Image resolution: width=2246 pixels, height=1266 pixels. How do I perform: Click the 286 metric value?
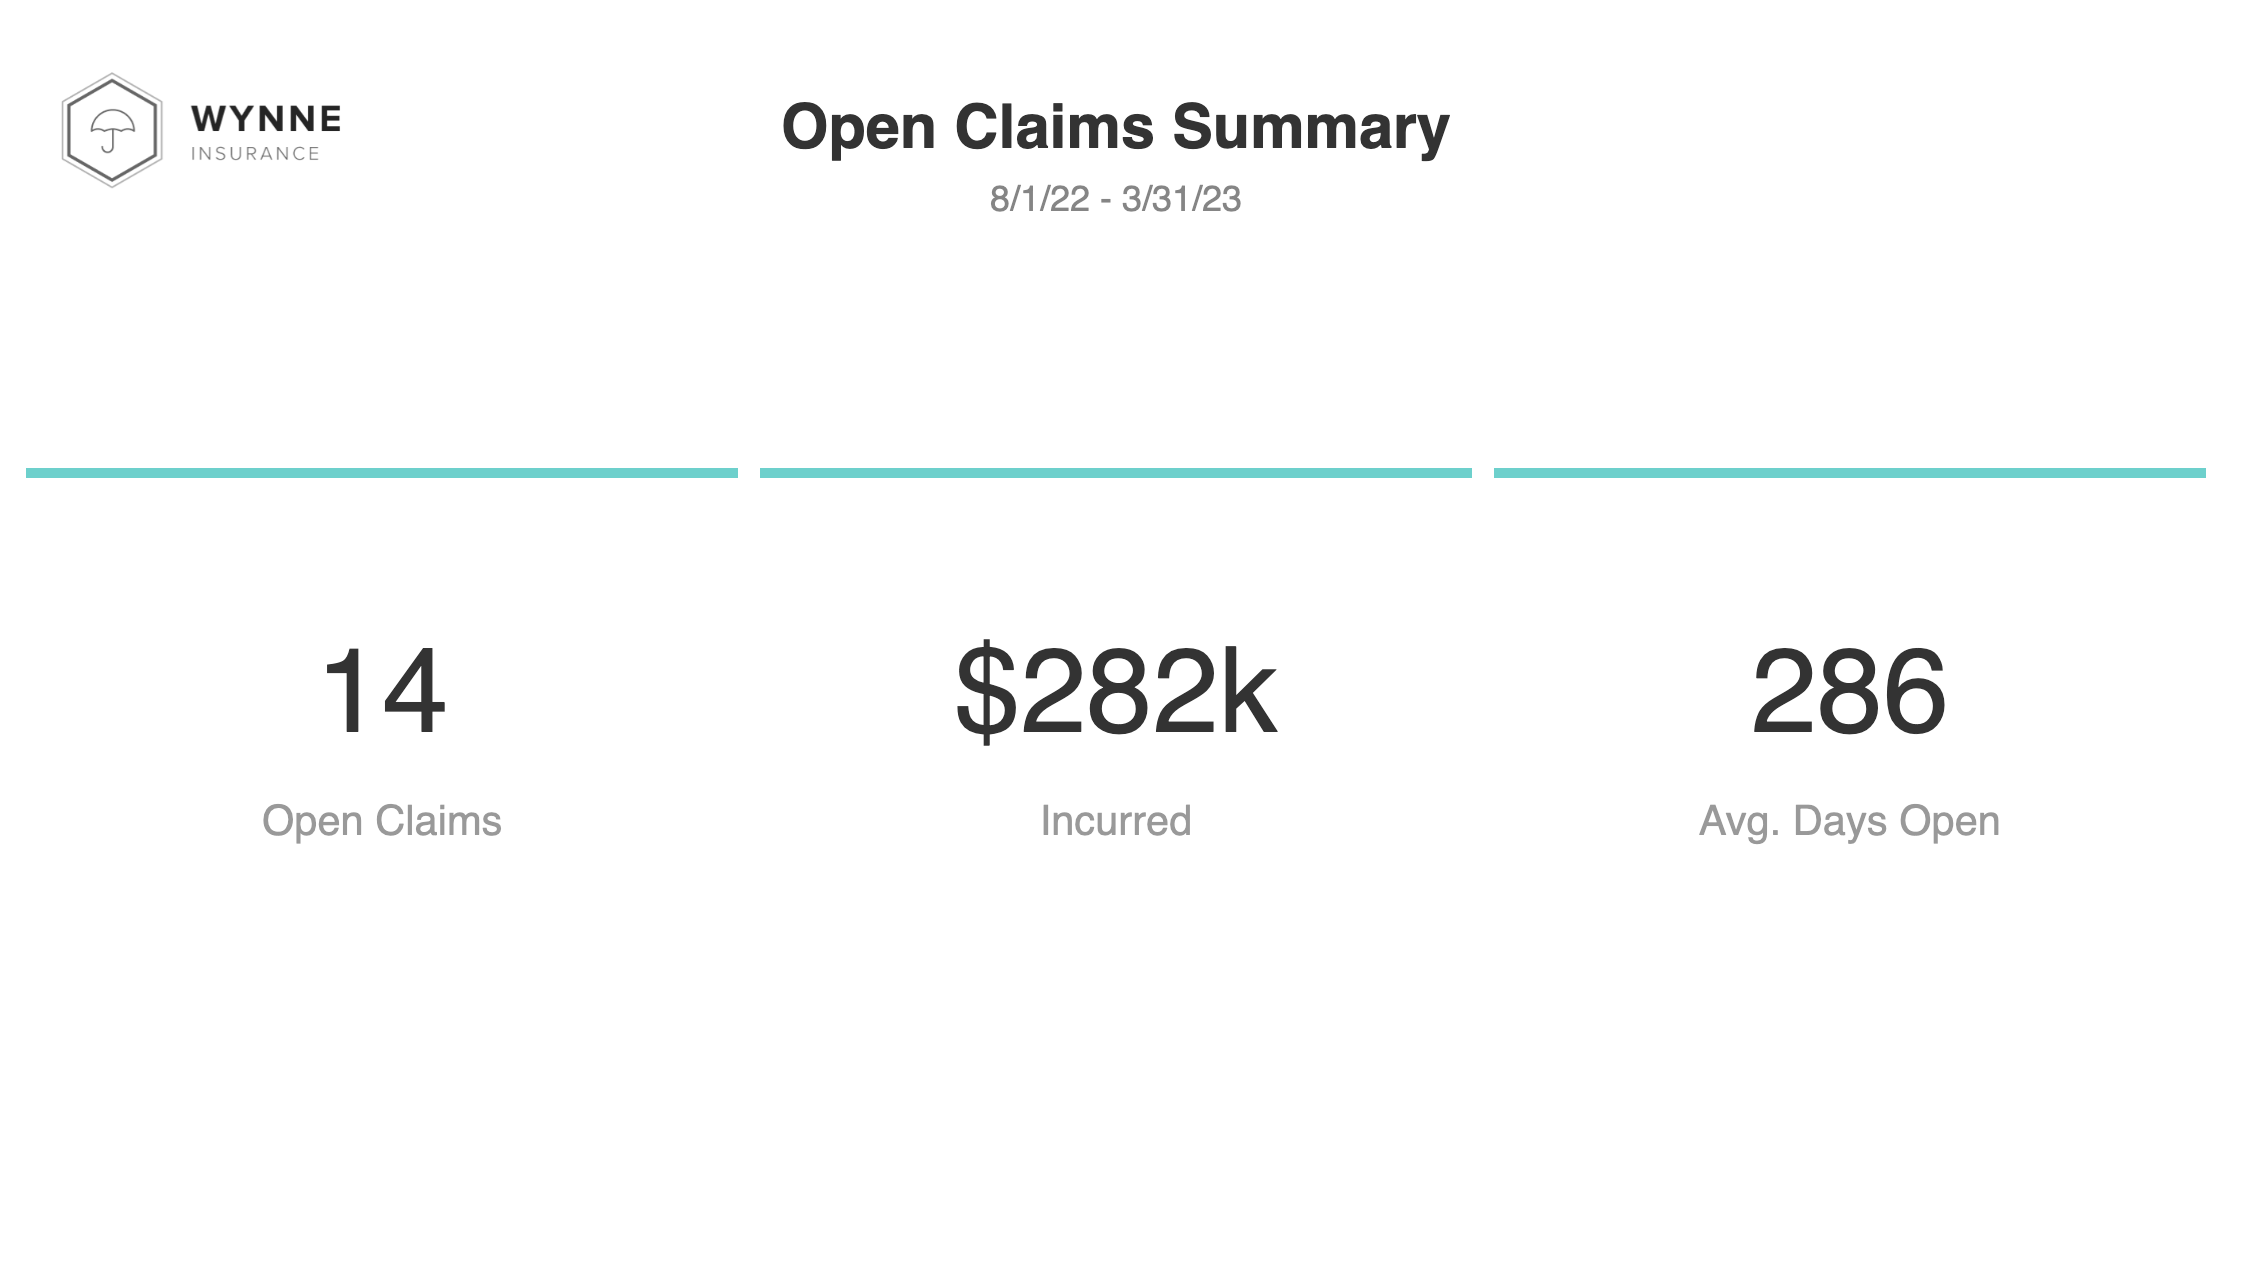[1849, 691]
